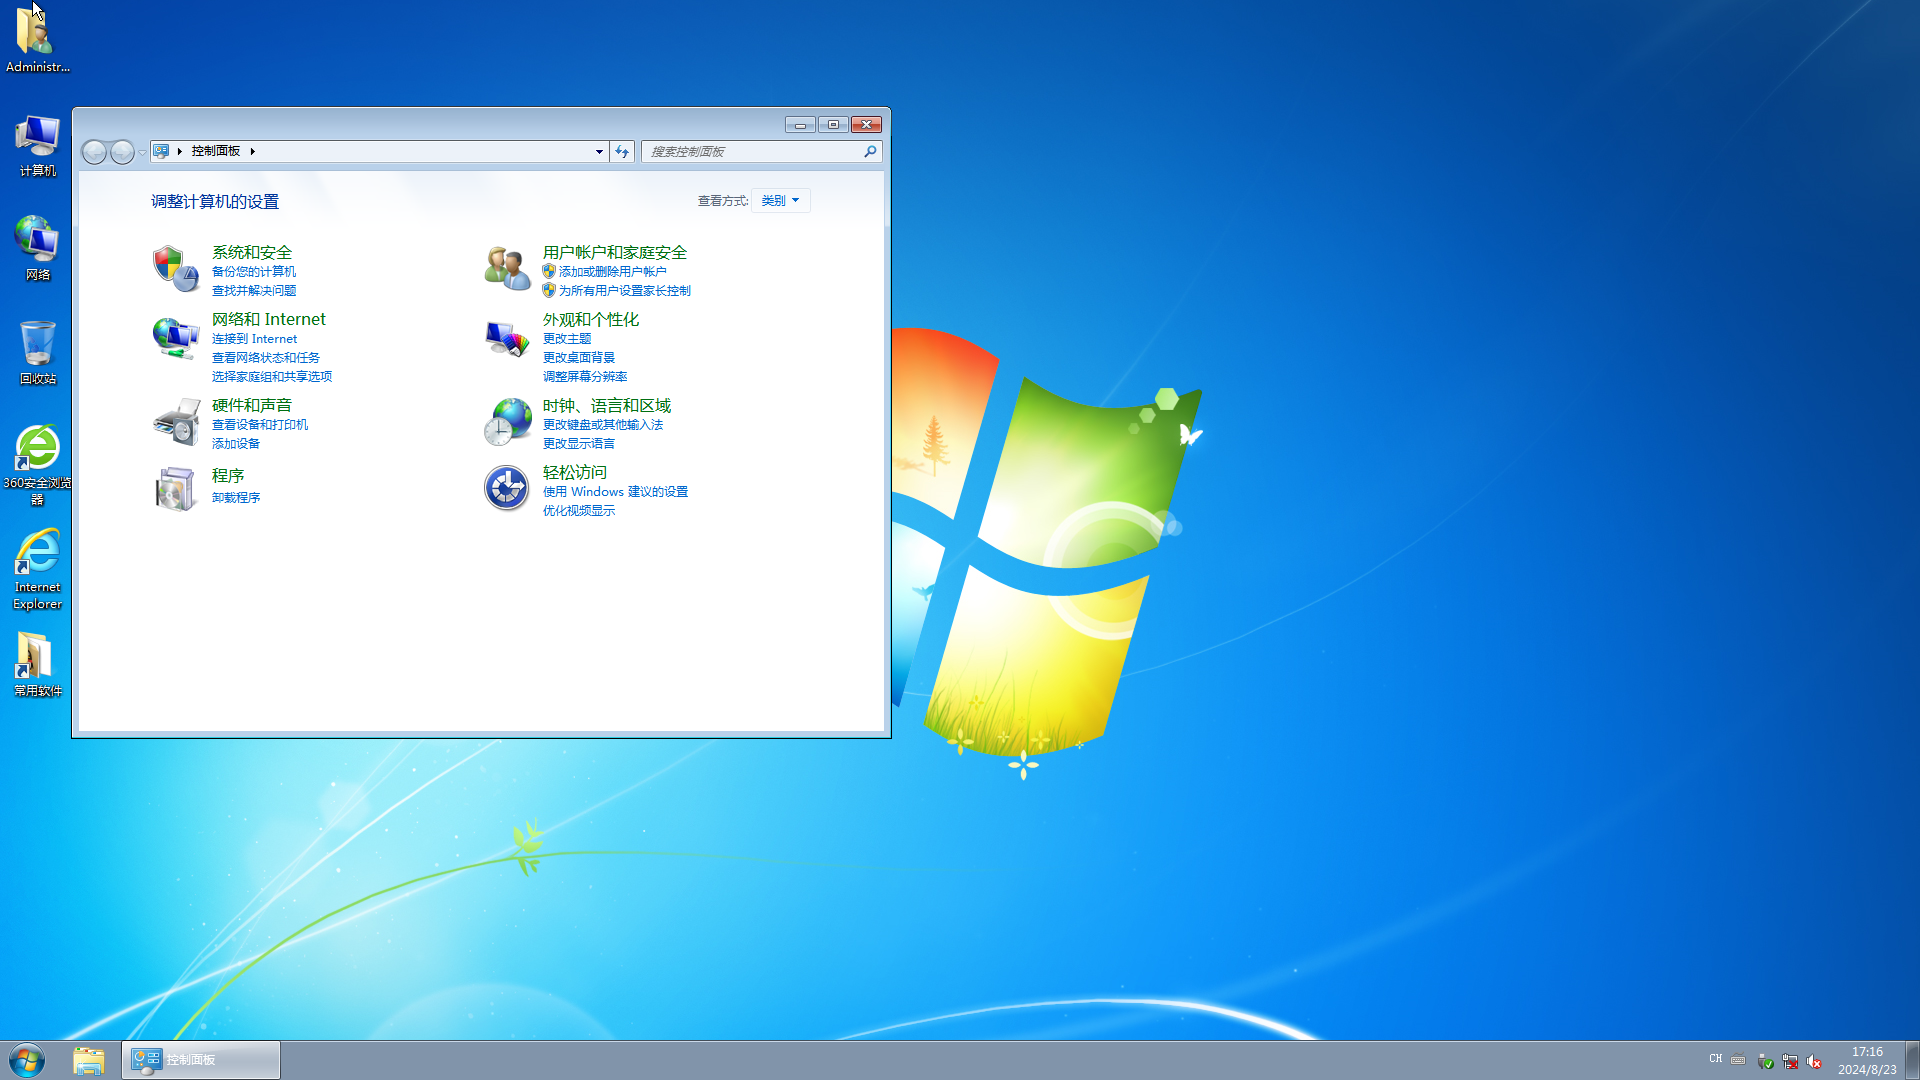
Task: Open the 外观和个性化 monitor icon
Action: 507,338
